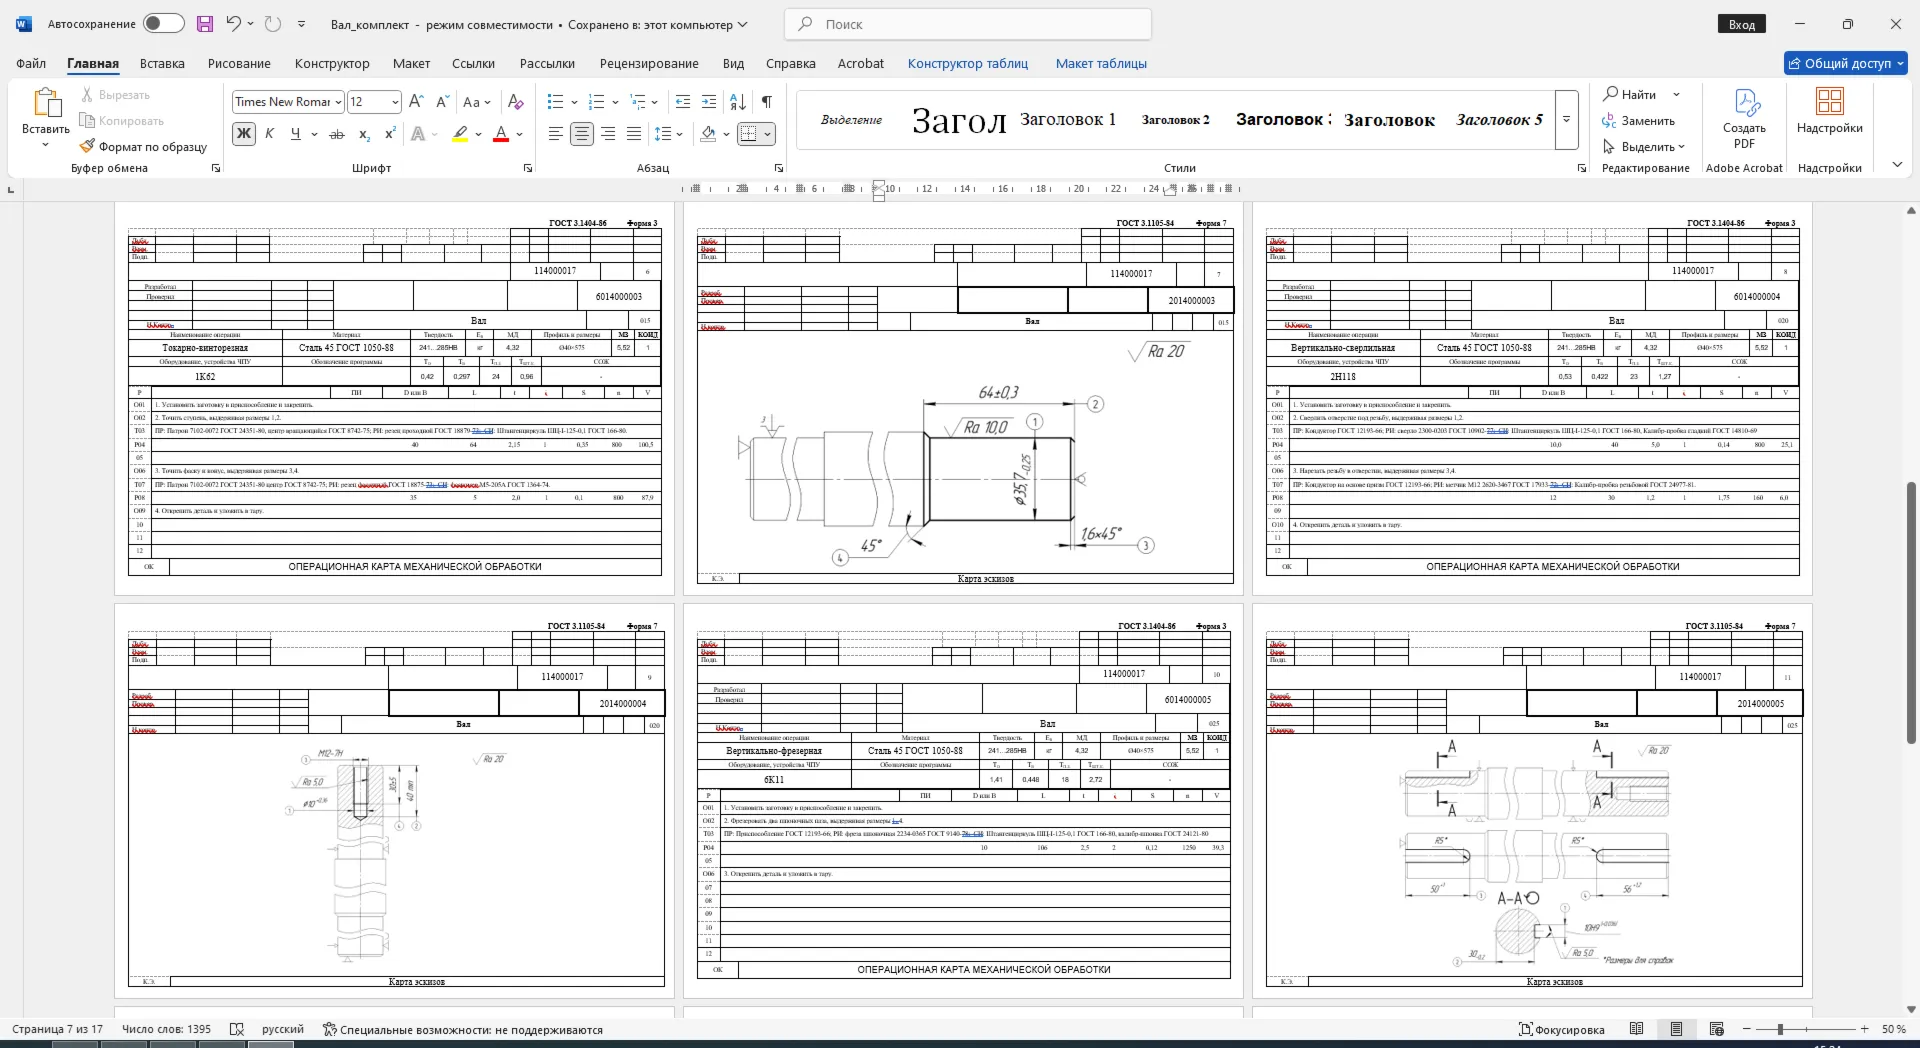The image size is (1920, 1048).
Task: Click the Share button
Action: pos(1846,63)
